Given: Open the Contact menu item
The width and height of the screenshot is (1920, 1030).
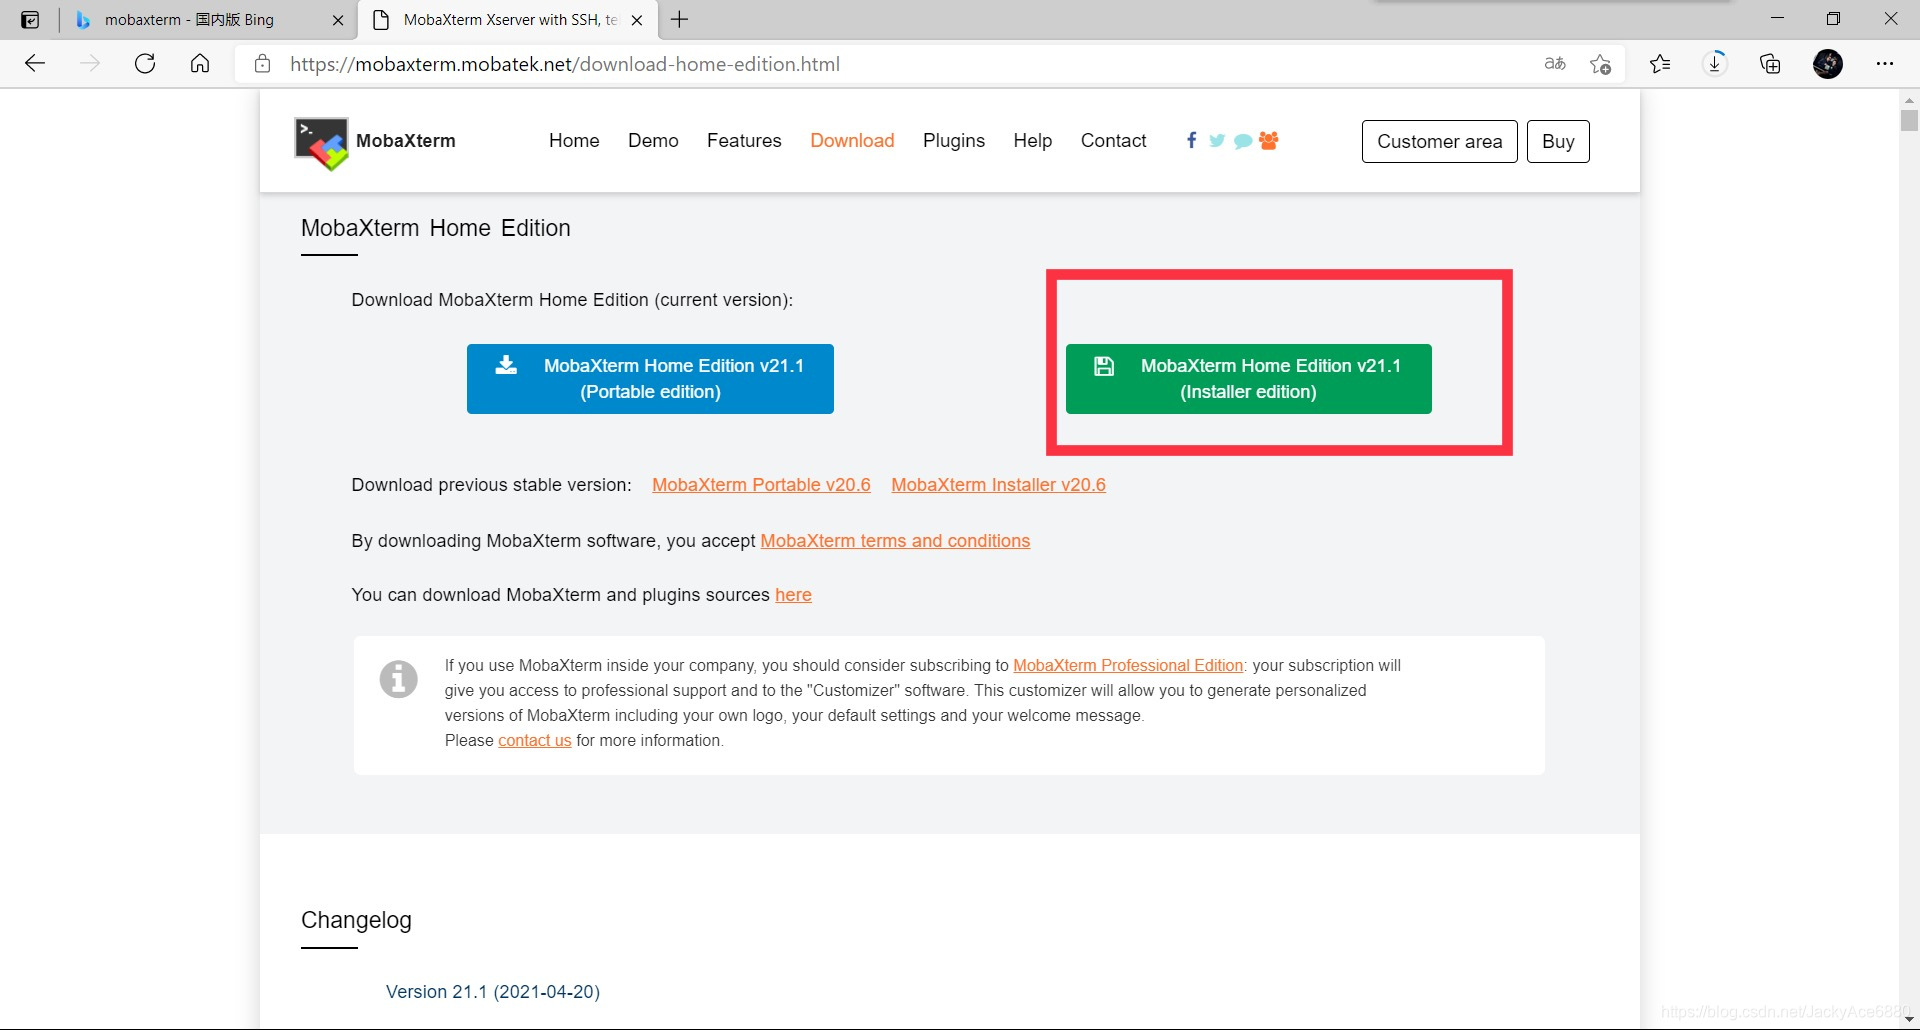Looking at the screenshot, I should (x=1113, y=141).
